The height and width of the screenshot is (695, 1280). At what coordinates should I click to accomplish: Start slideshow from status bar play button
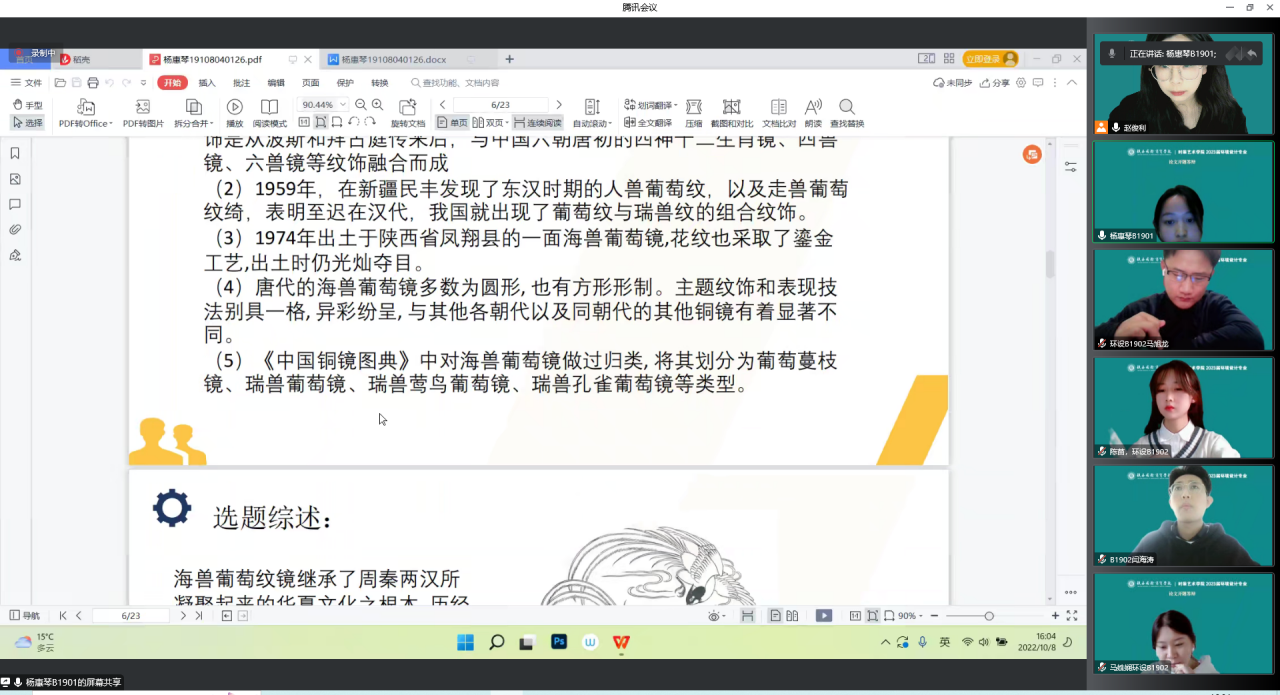[x=824, y=616]
